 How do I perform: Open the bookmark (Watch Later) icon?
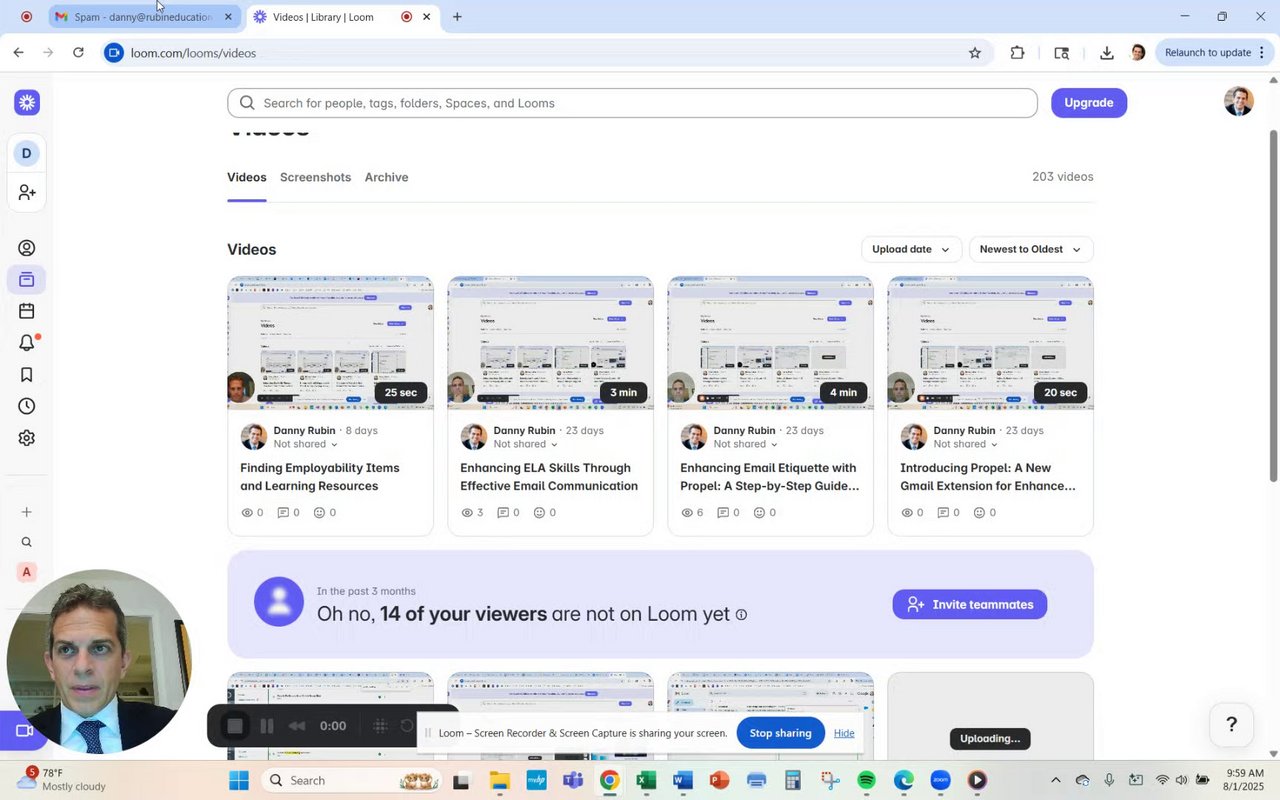coord(27,375)
